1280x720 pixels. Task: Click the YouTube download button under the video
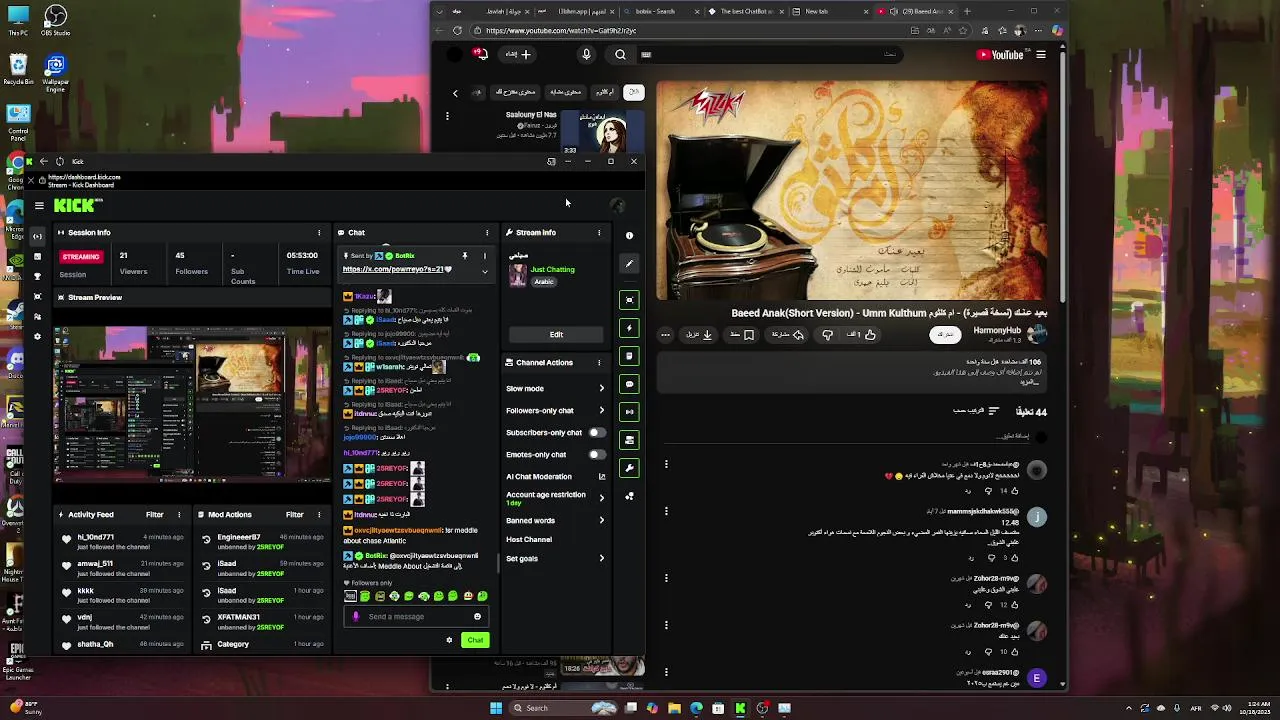click(x=700, y=335)
